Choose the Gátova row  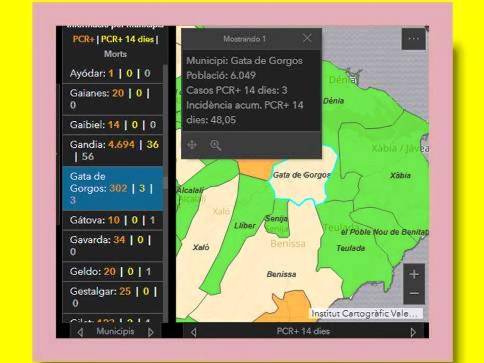113,220
